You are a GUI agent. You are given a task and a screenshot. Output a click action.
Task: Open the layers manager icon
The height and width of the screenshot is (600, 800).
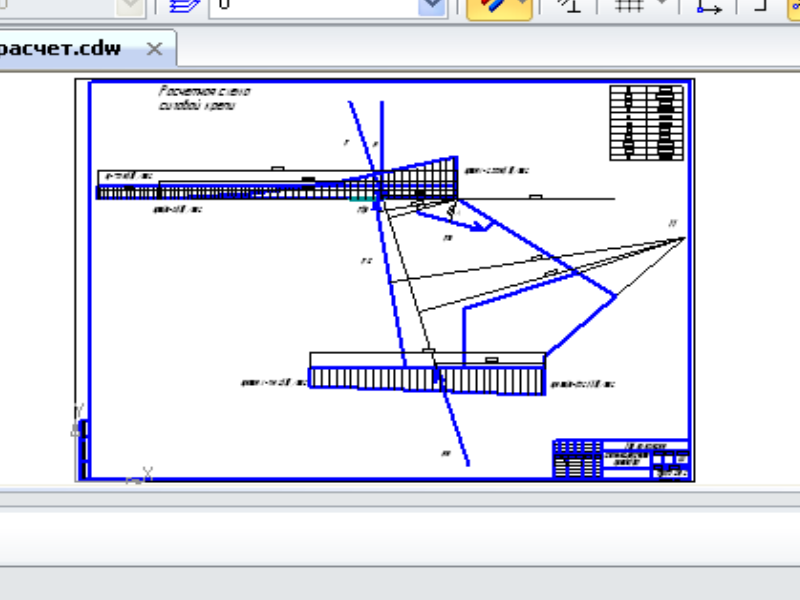[184, 6]
